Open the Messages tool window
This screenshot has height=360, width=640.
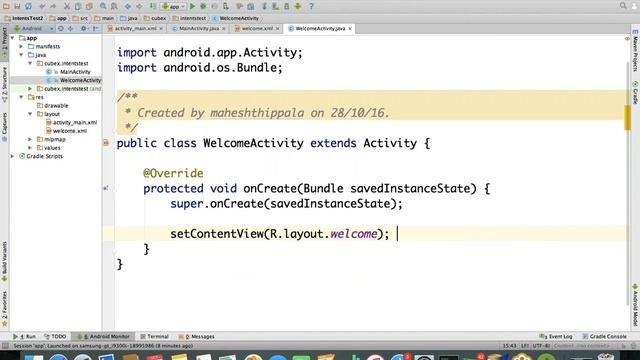196,337
